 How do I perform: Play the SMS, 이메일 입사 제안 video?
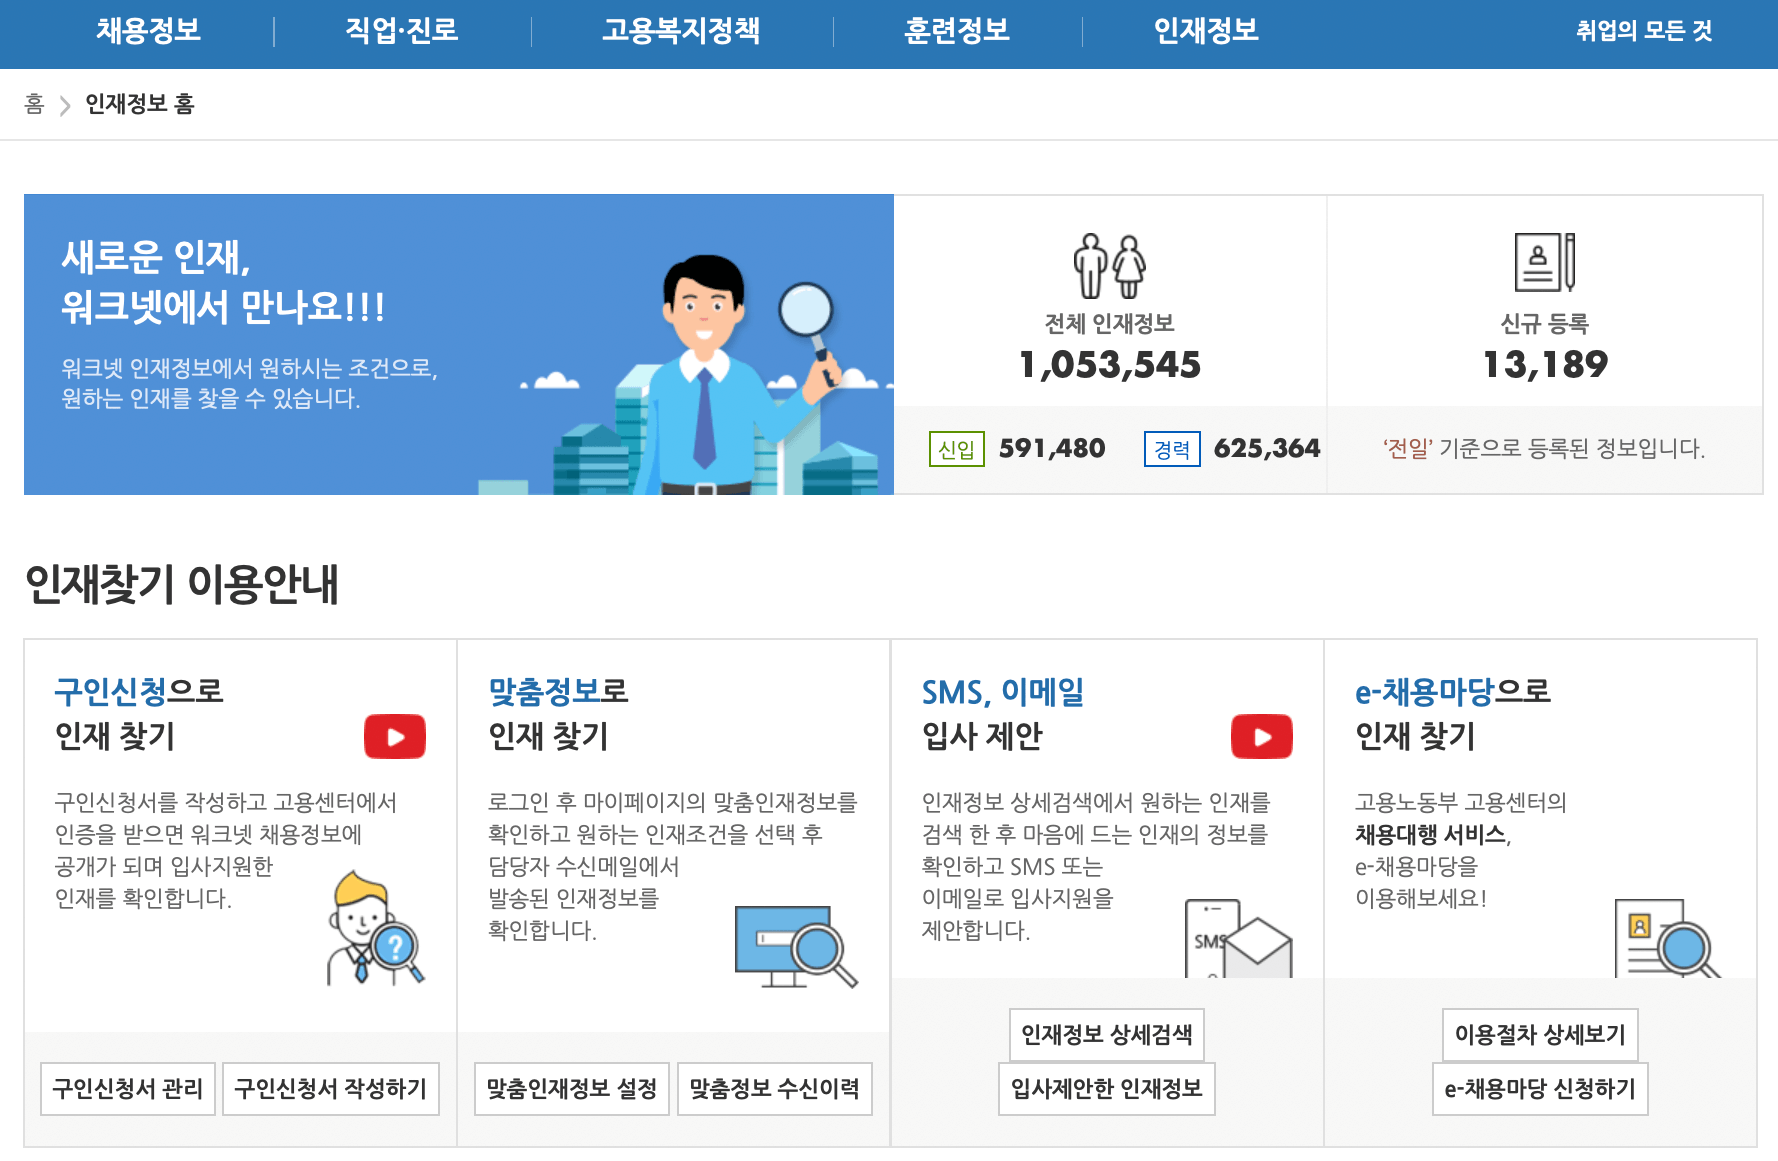point(1262,737)
